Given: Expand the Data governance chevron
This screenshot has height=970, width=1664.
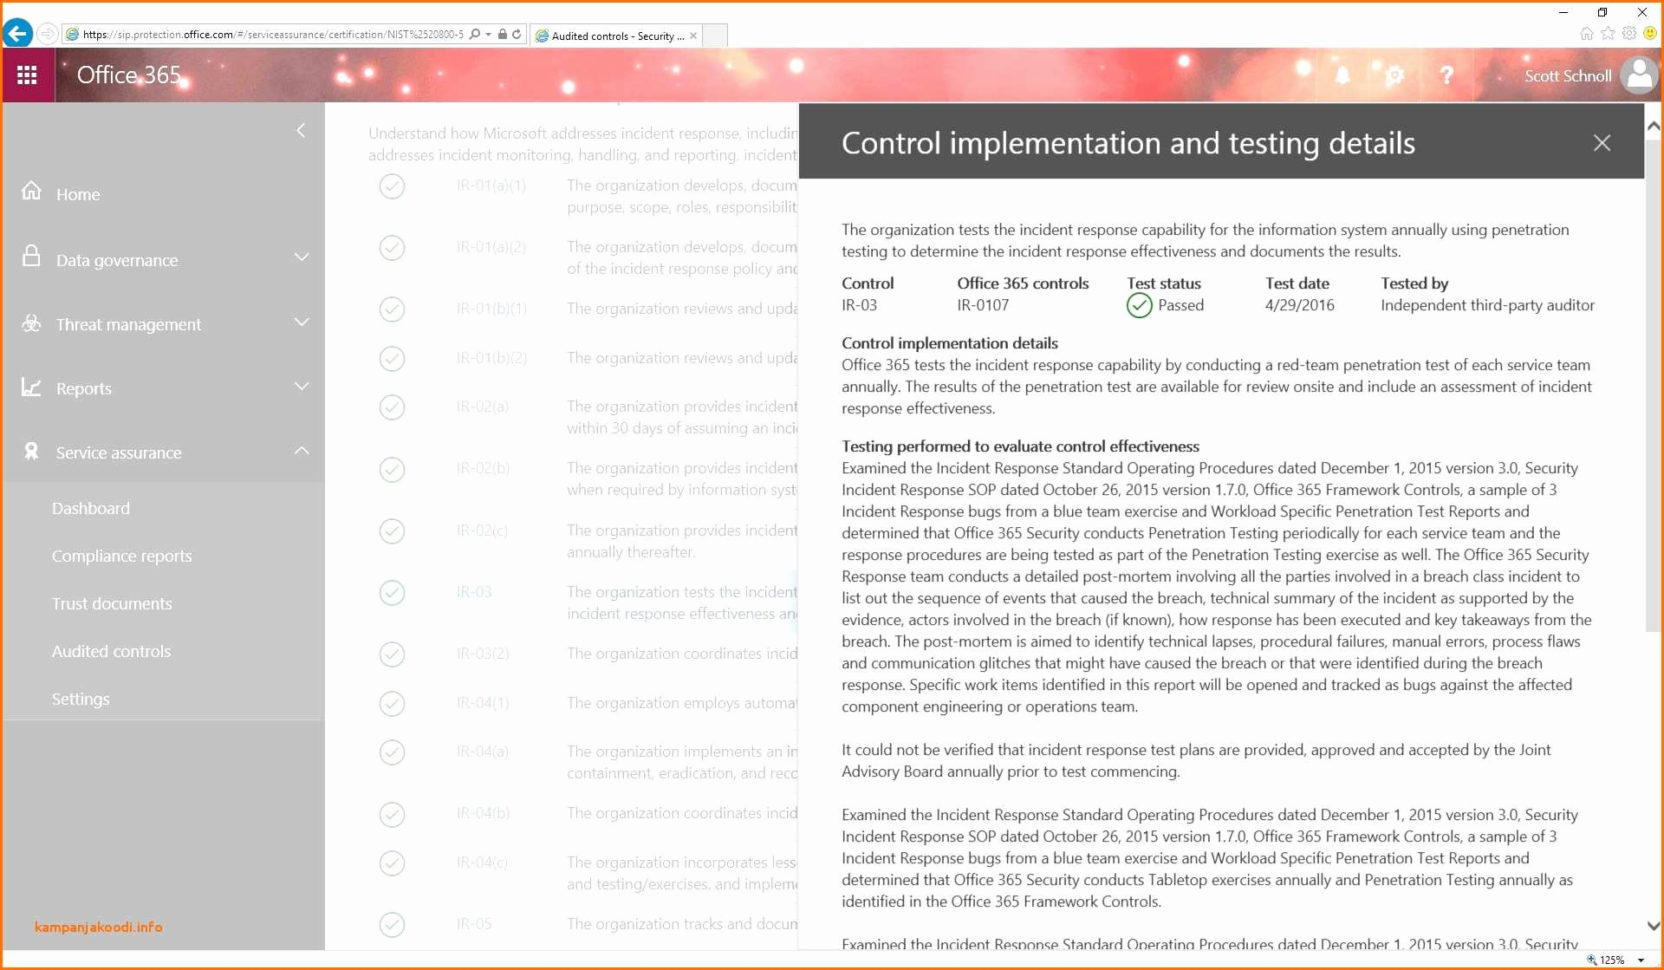Looking at the screenshot, I should coord(301,258).
